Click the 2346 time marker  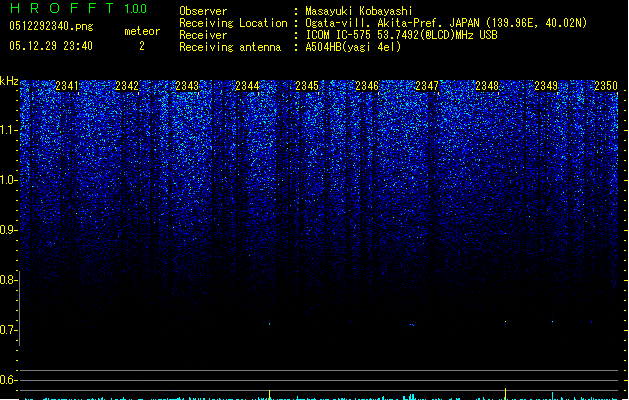pos(367,86)
